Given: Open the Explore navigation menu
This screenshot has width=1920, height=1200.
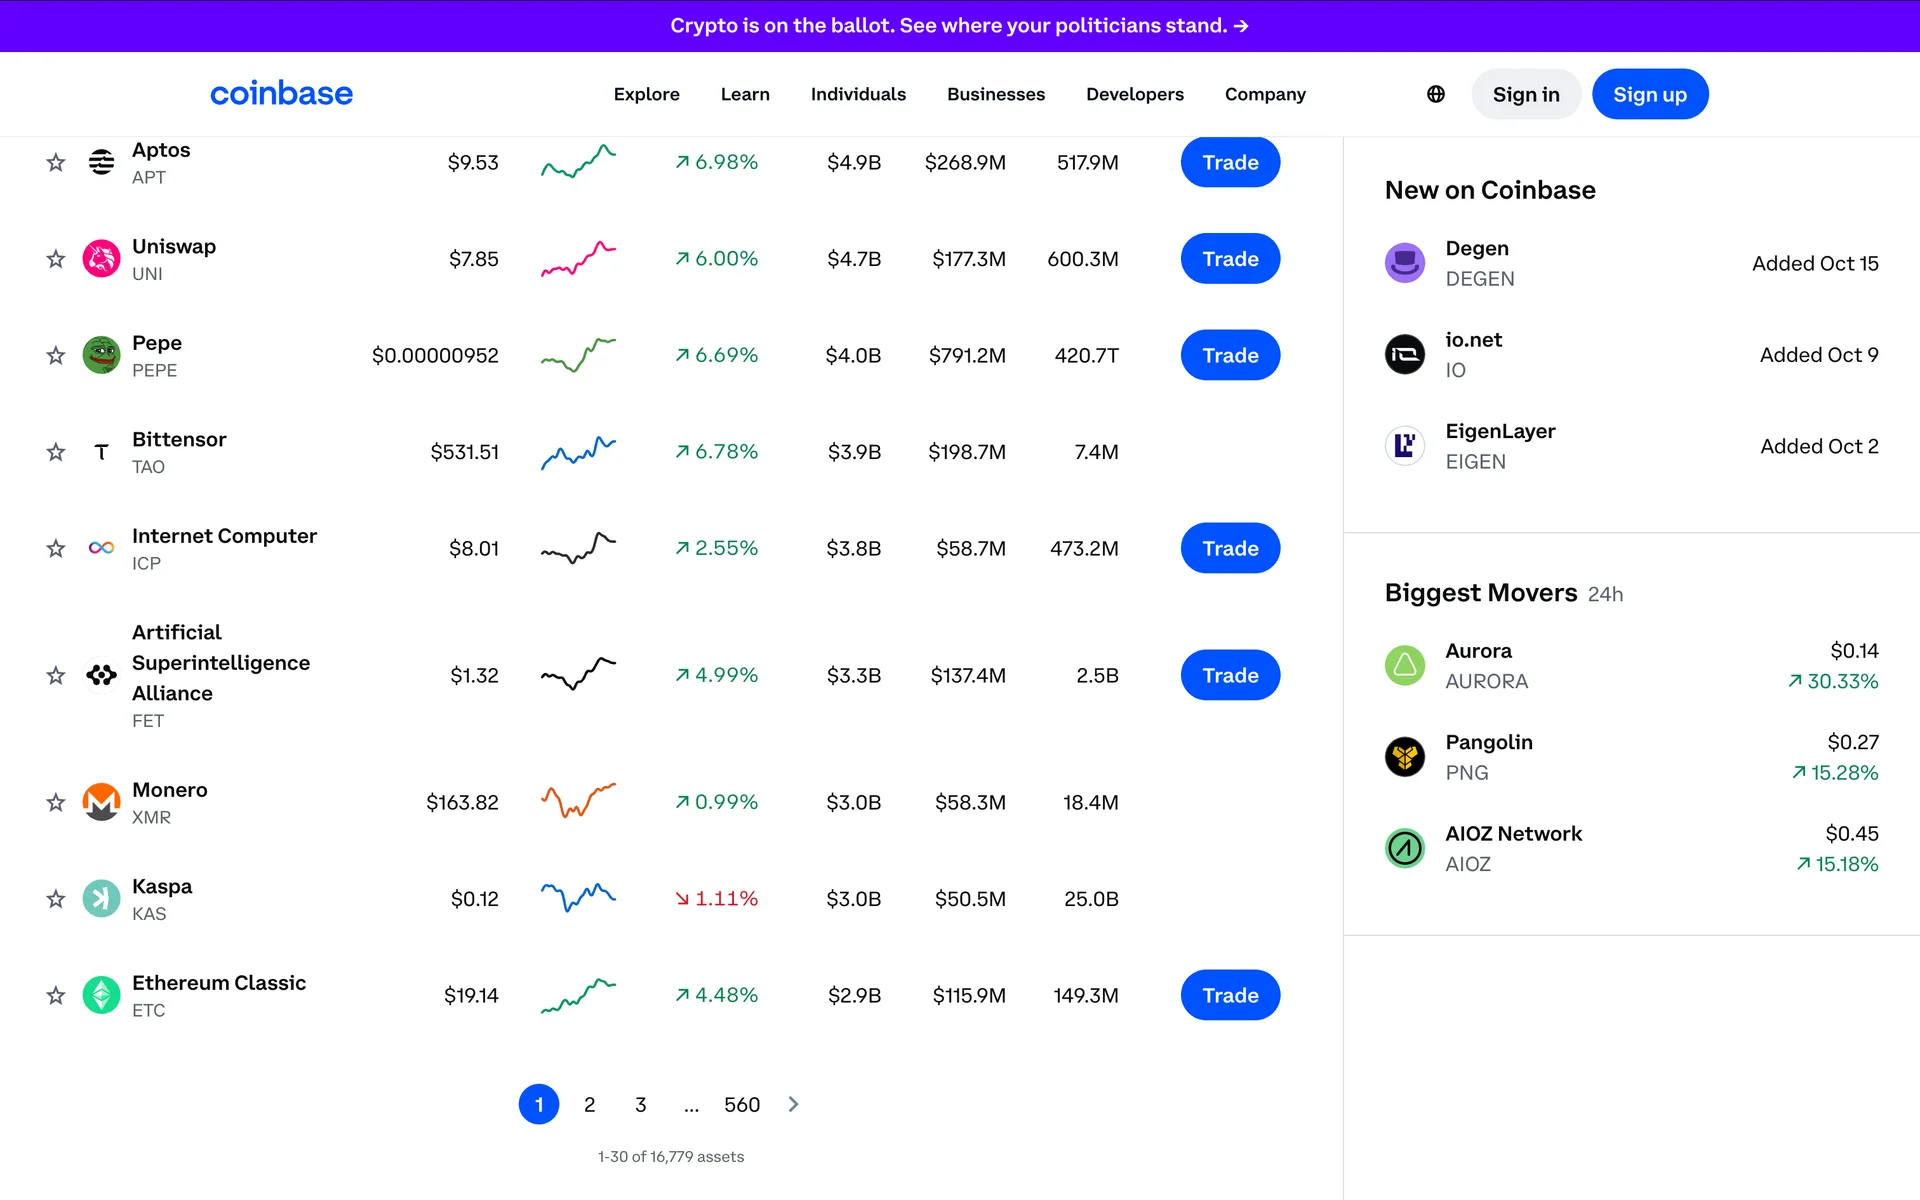Looking at the screenshot, I should click(x=646, y=94).
